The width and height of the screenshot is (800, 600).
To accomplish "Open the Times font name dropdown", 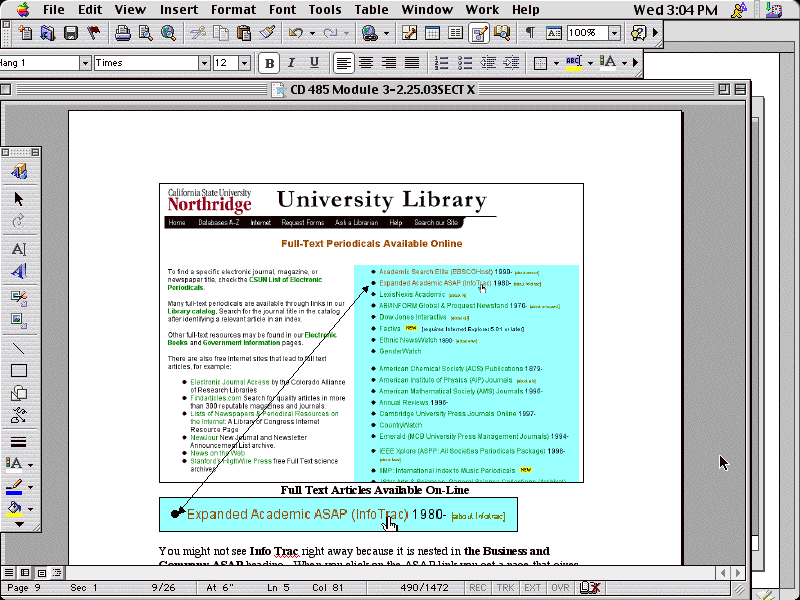I will pos(204,63).
